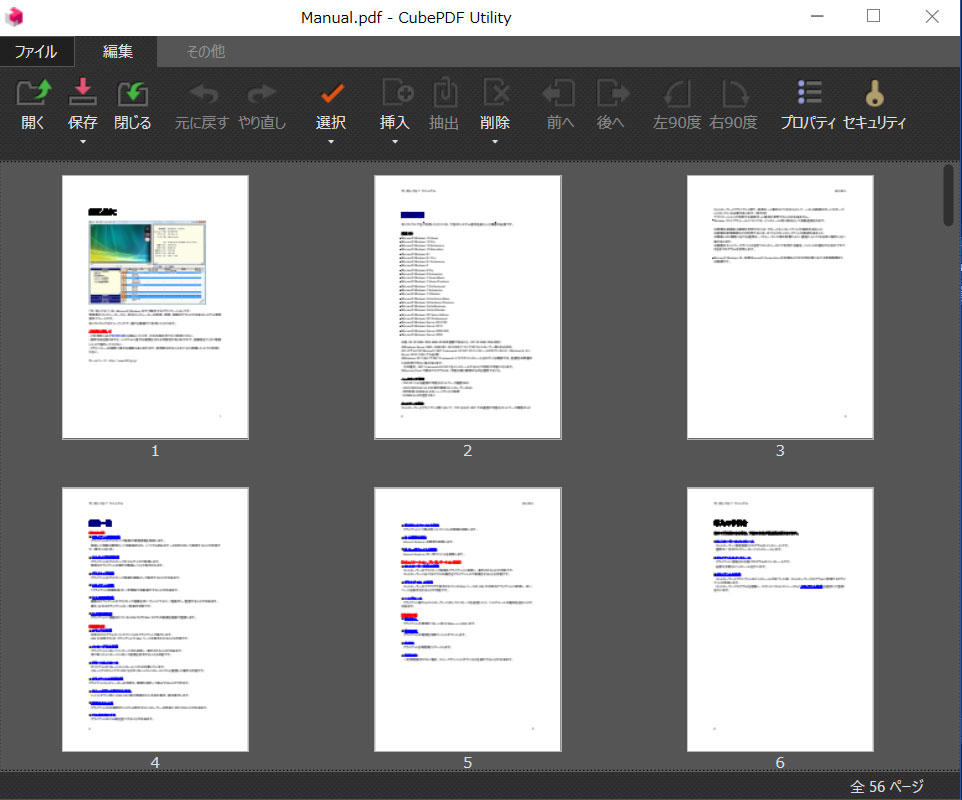Image resolution: width=962 pixels, height=800 pixels.
Task: Click the Close (閉じる) document icon
Action: point(132,94)
